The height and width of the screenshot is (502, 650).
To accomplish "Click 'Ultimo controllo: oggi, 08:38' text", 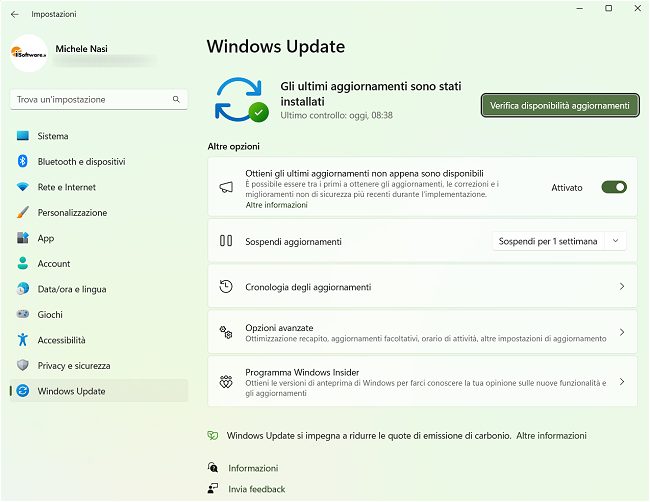I will pyautogui.click(x=336, y=115).
